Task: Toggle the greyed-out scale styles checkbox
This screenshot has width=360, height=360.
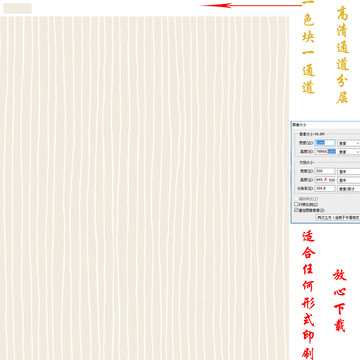Action: 296,199
